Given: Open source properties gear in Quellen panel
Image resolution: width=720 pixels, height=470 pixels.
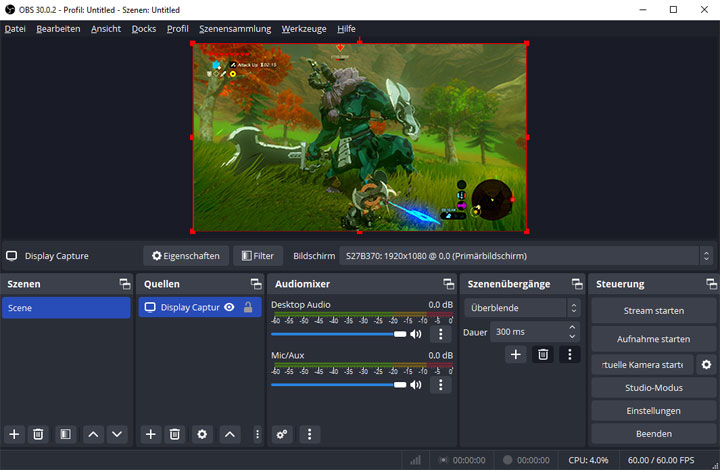Looking at the screenshot, I should pos(202,434).
